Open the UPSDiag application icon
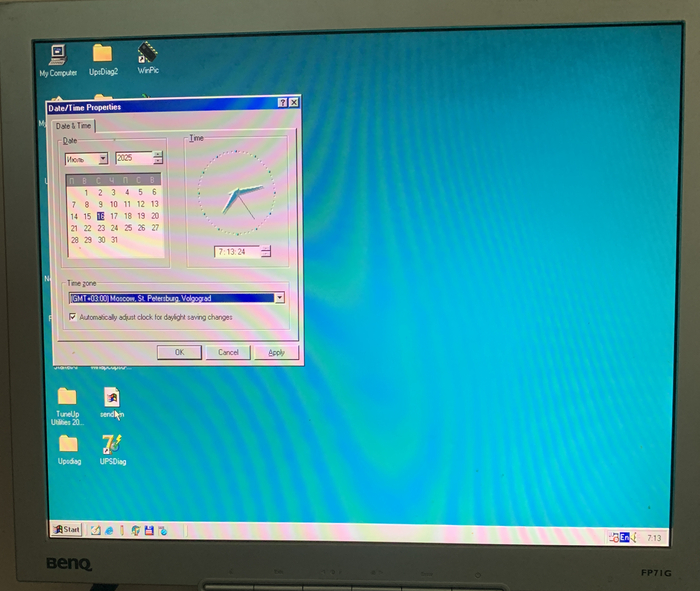 pos(112,445)
